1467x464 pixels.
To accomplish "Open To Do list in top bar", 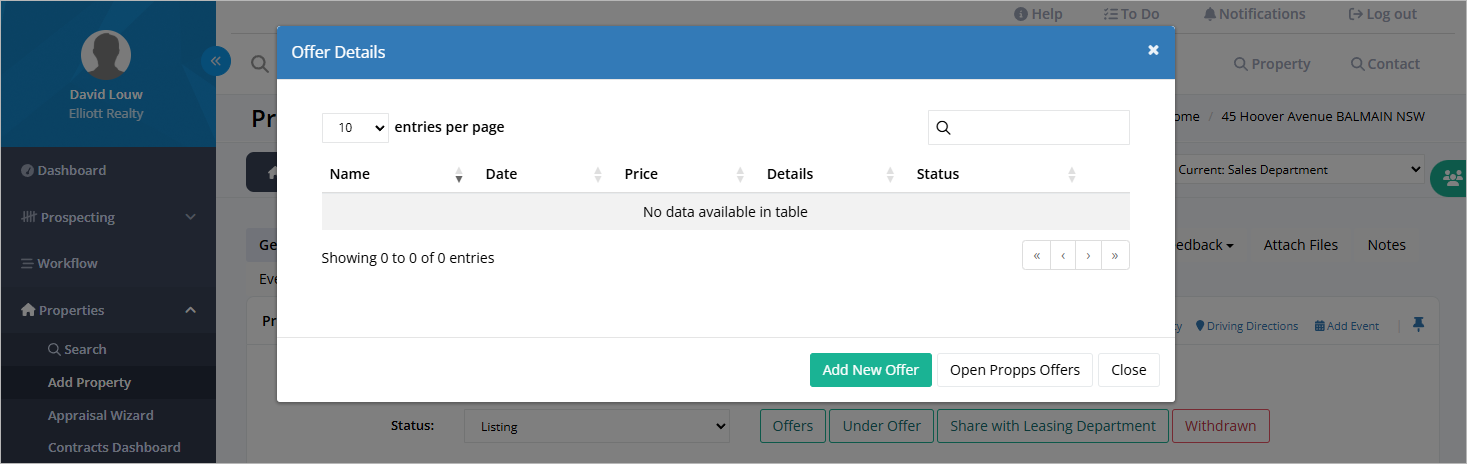I will (1131, 14).
